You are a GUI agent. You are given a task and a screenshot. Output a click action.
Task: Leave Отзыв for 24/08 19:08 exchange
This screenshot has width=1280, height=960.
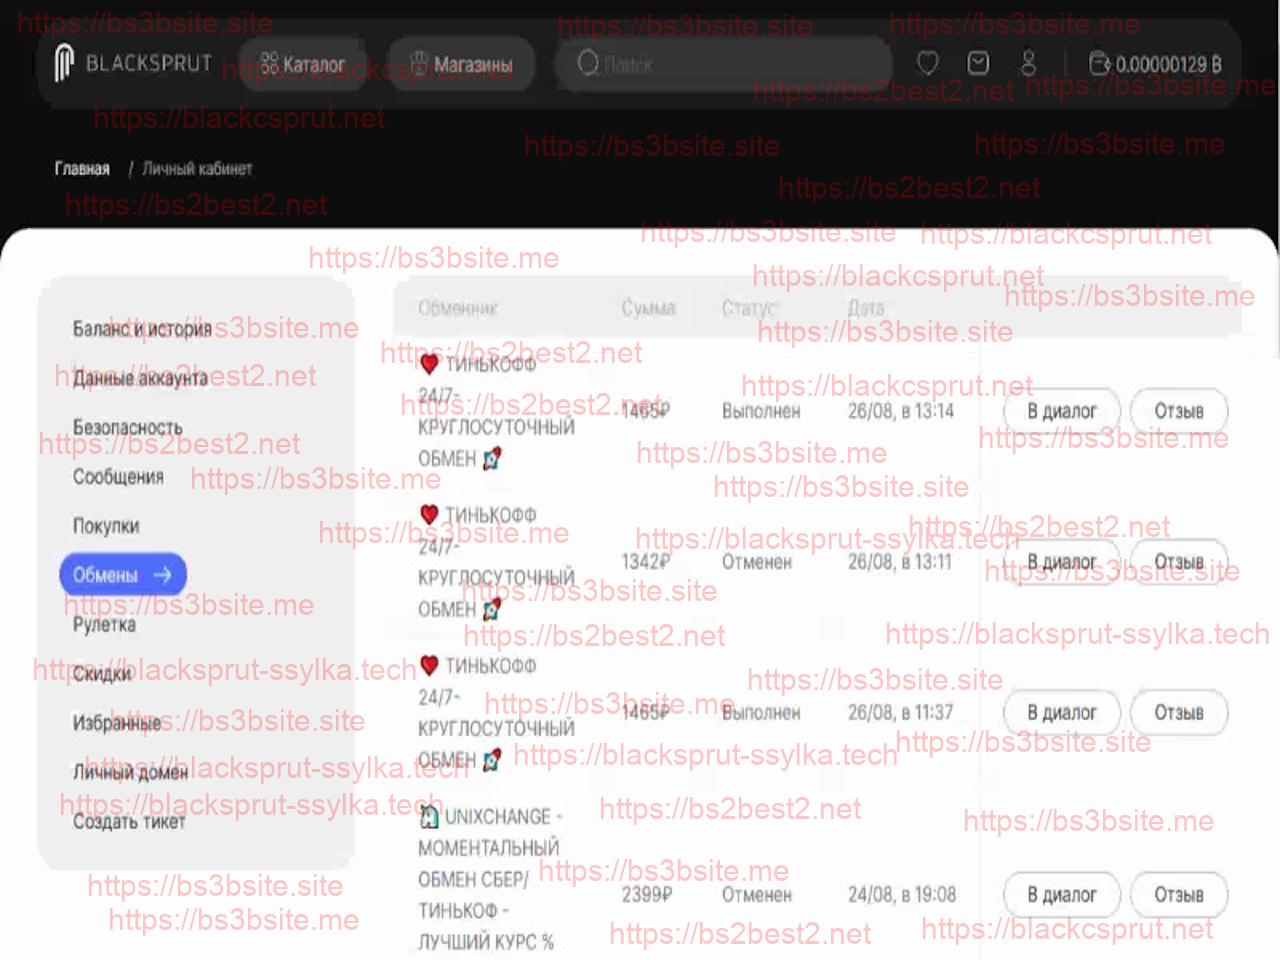(1179, 895)
